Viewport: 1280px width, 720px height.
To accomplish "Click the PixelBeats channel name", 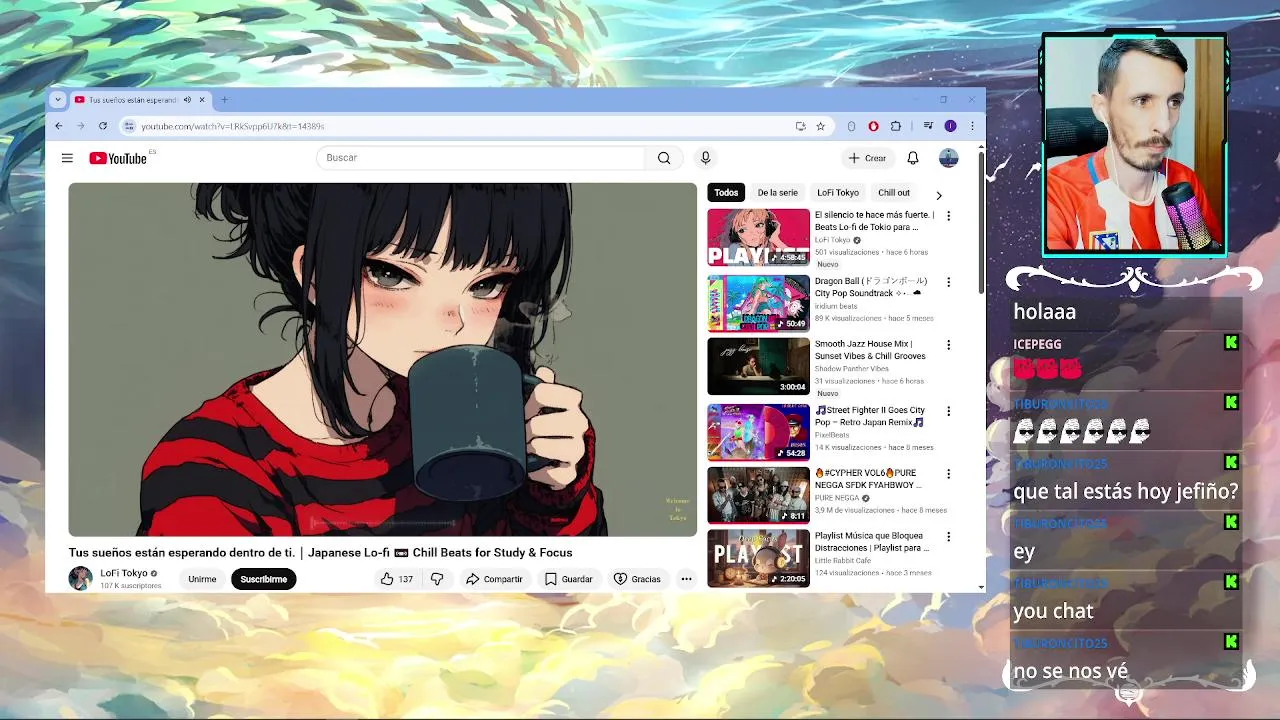I will (832, 435).
